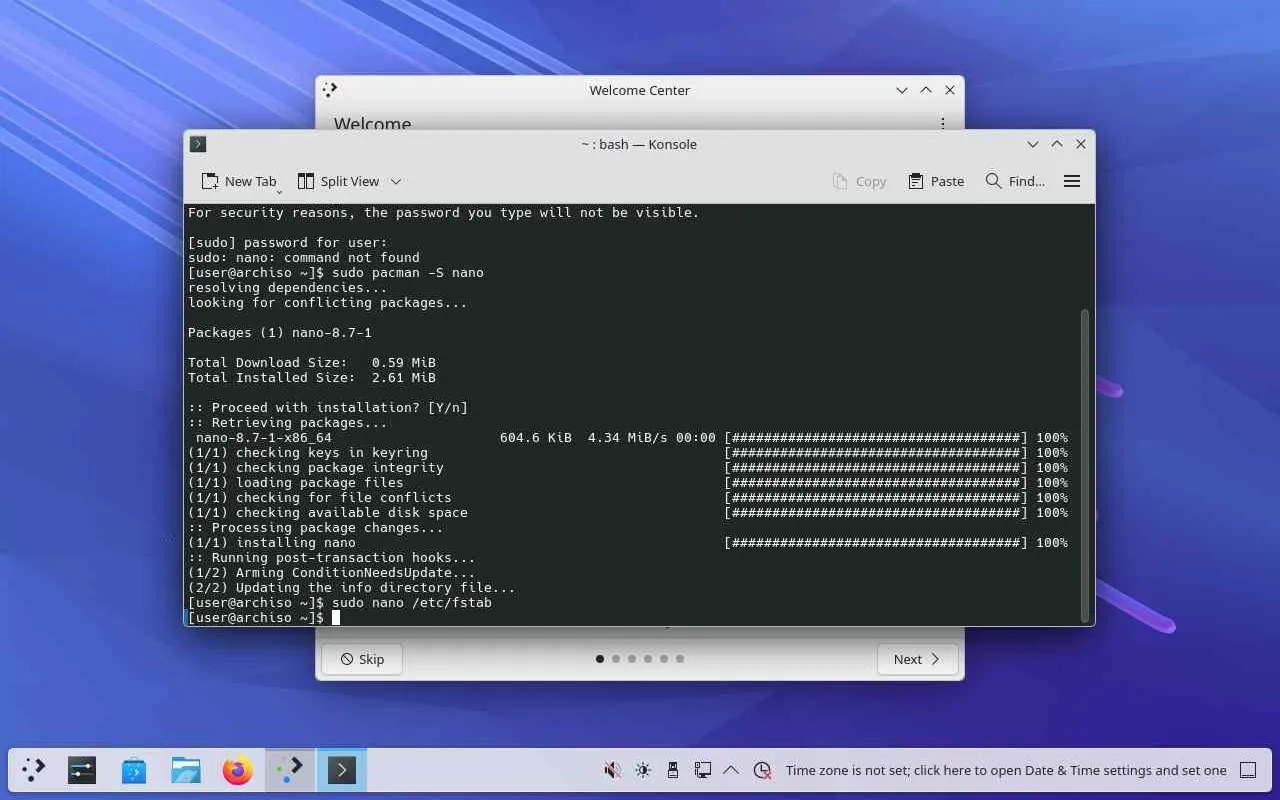Switch to the Konsole taskbar entry
This screenshot has width=1280, height=800.
[x=342, y=770]
